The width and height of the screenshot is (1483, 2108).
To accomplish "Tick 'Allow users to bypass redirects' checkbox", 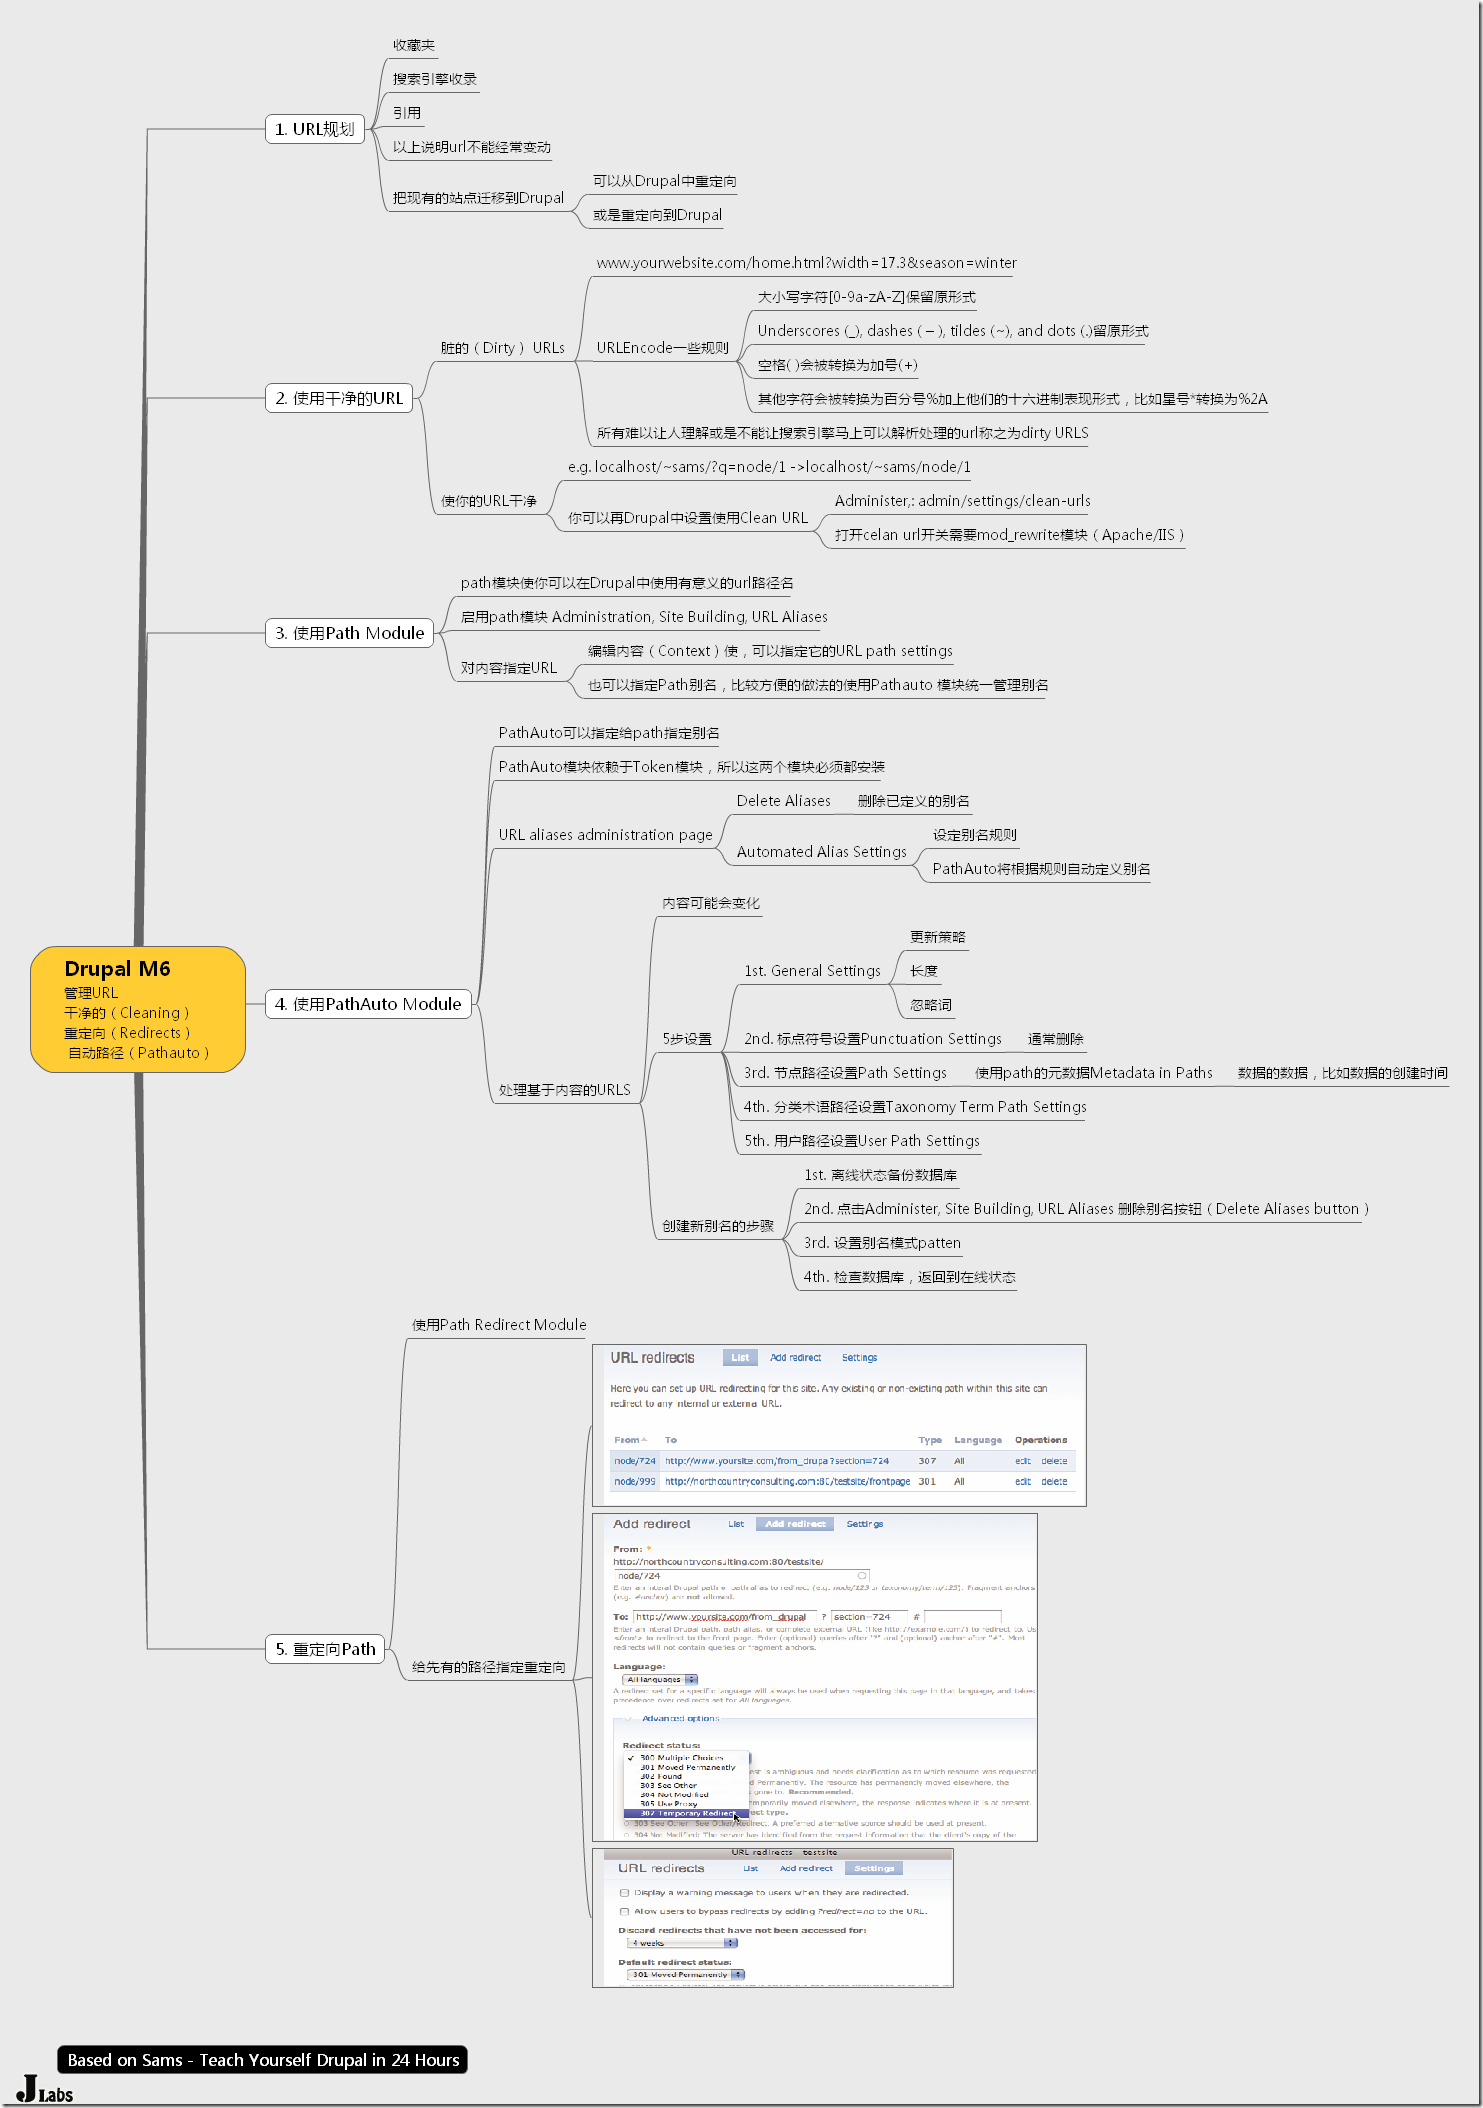I will click(625, 1911).
